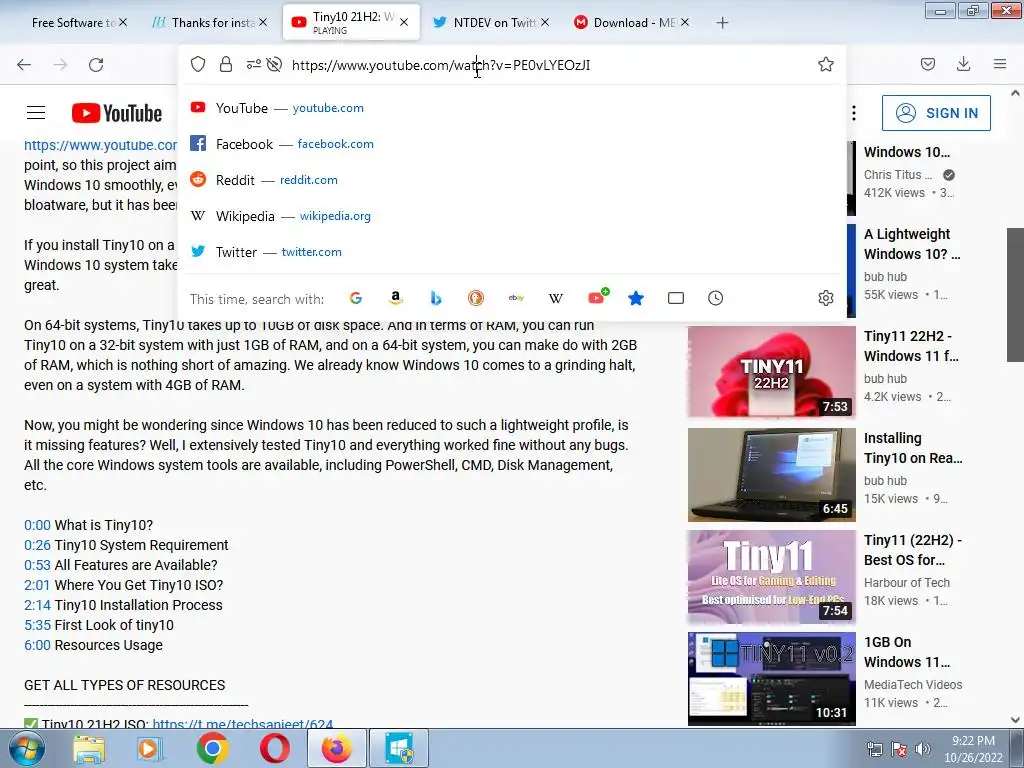Search within Bookmarks via the star icon

(636, 298)
